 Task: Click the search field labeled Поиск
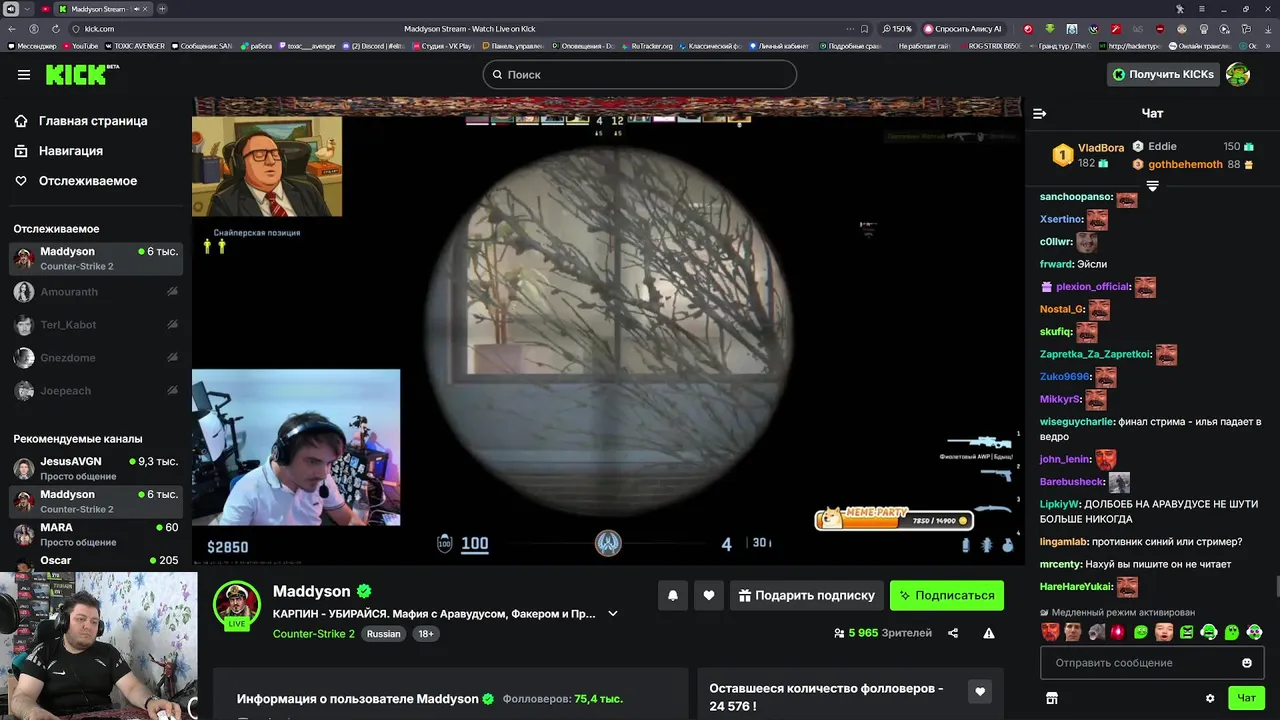pos(640,74)
